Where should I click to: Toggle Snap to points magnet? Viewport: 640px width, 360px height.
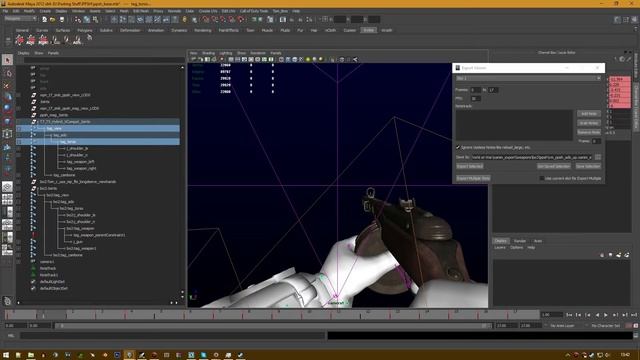pos(223,19)
